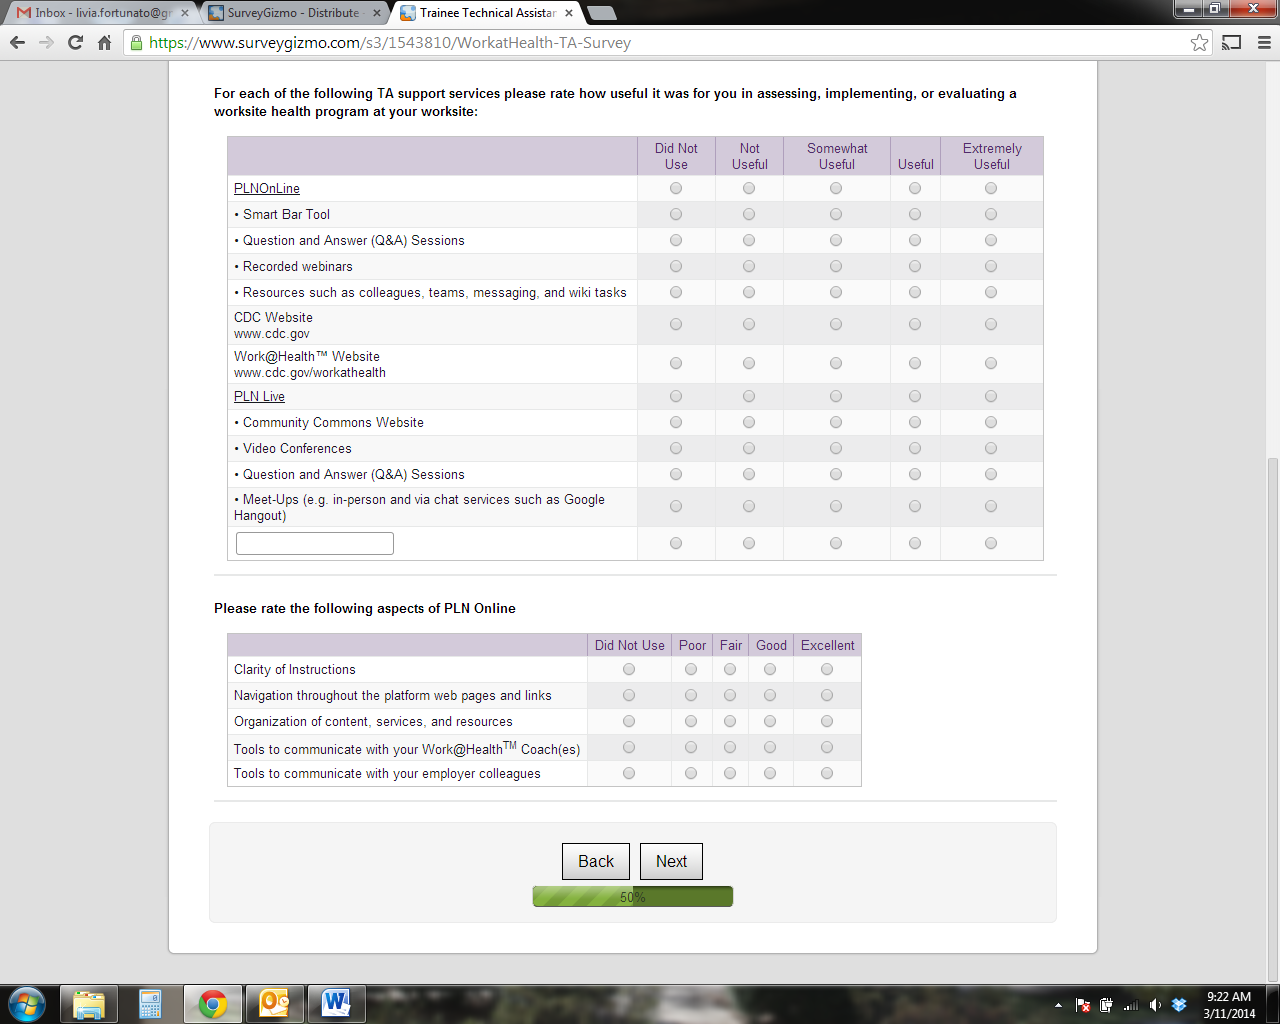The image size is (1280, 1024).
Task: Open the Action Center flag icon
Action: point(1083,1005)
